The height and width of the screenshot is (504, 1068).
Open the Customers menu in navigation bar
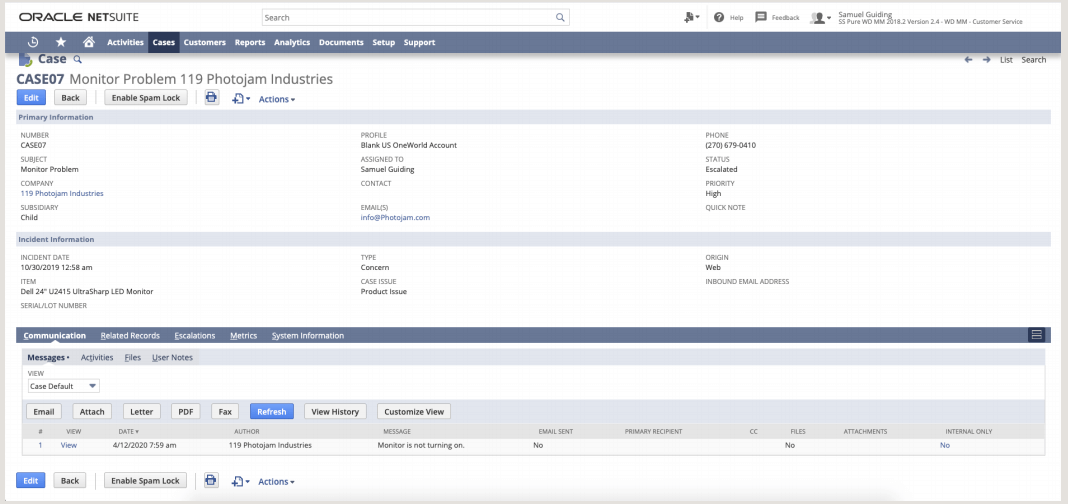point(205,42)
